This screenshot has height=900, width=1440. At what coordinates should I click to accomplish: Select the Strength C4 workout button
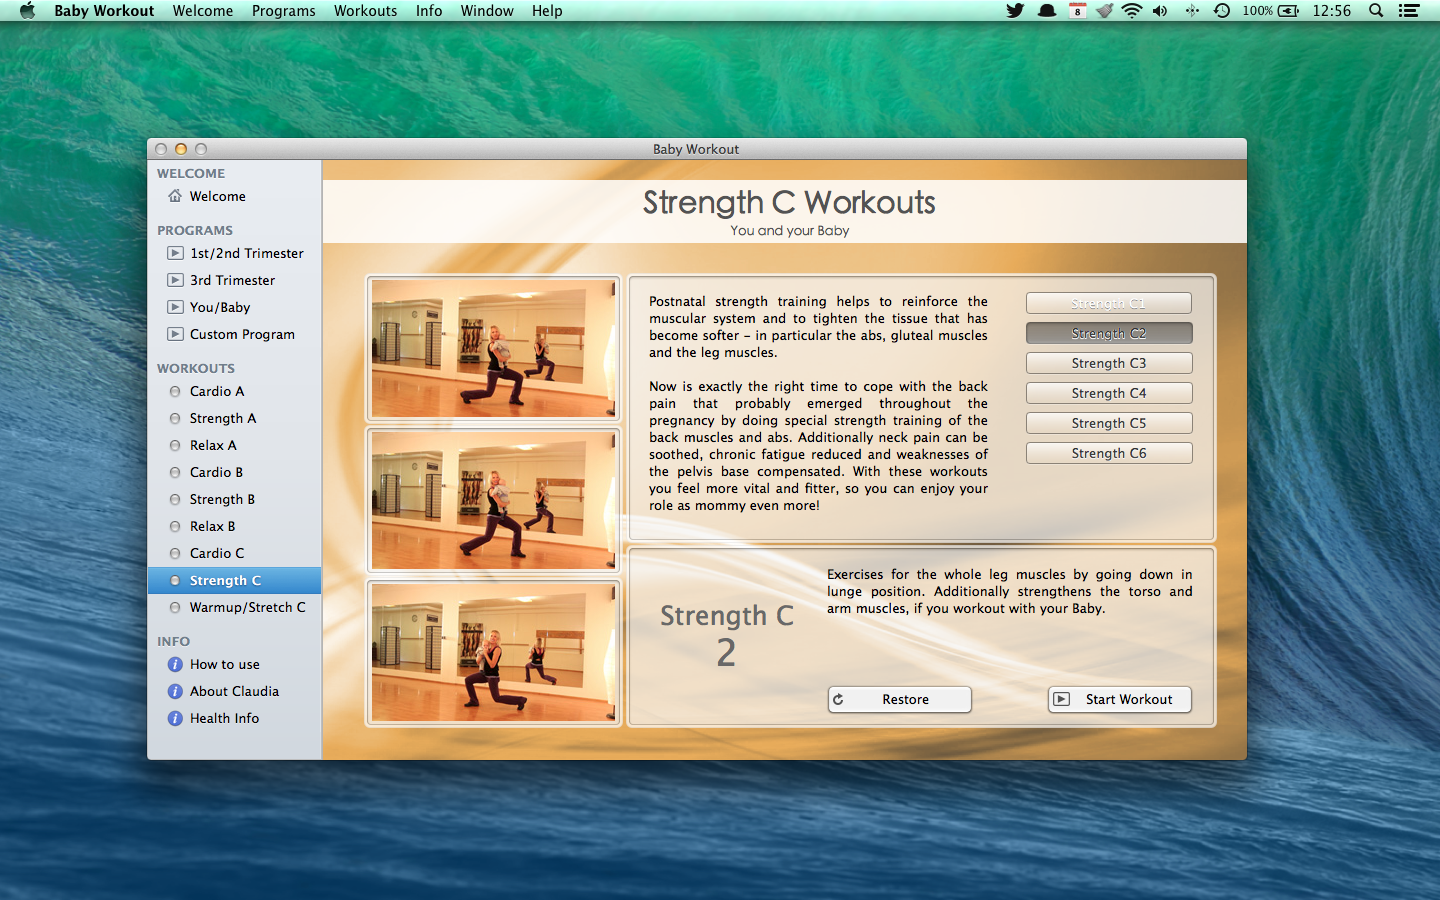[1109, 393]
